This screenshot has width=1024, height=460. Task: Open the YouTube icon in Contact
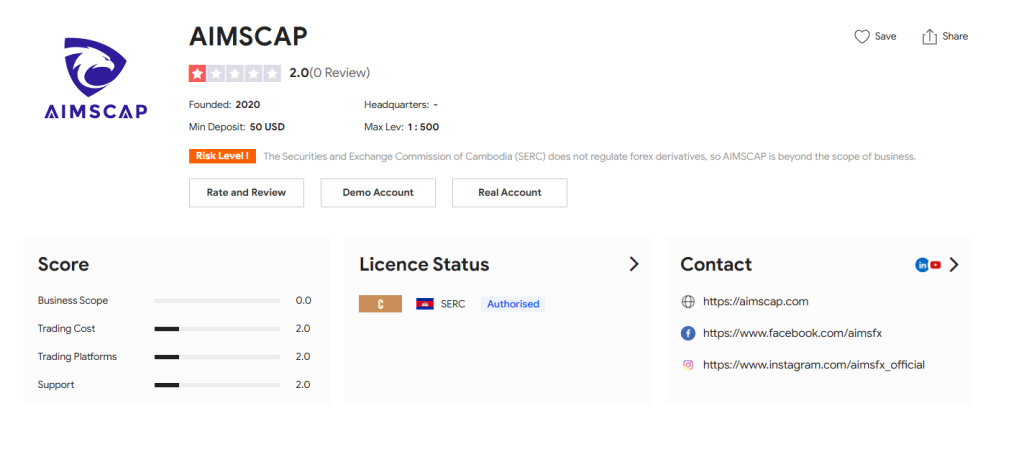936,265
